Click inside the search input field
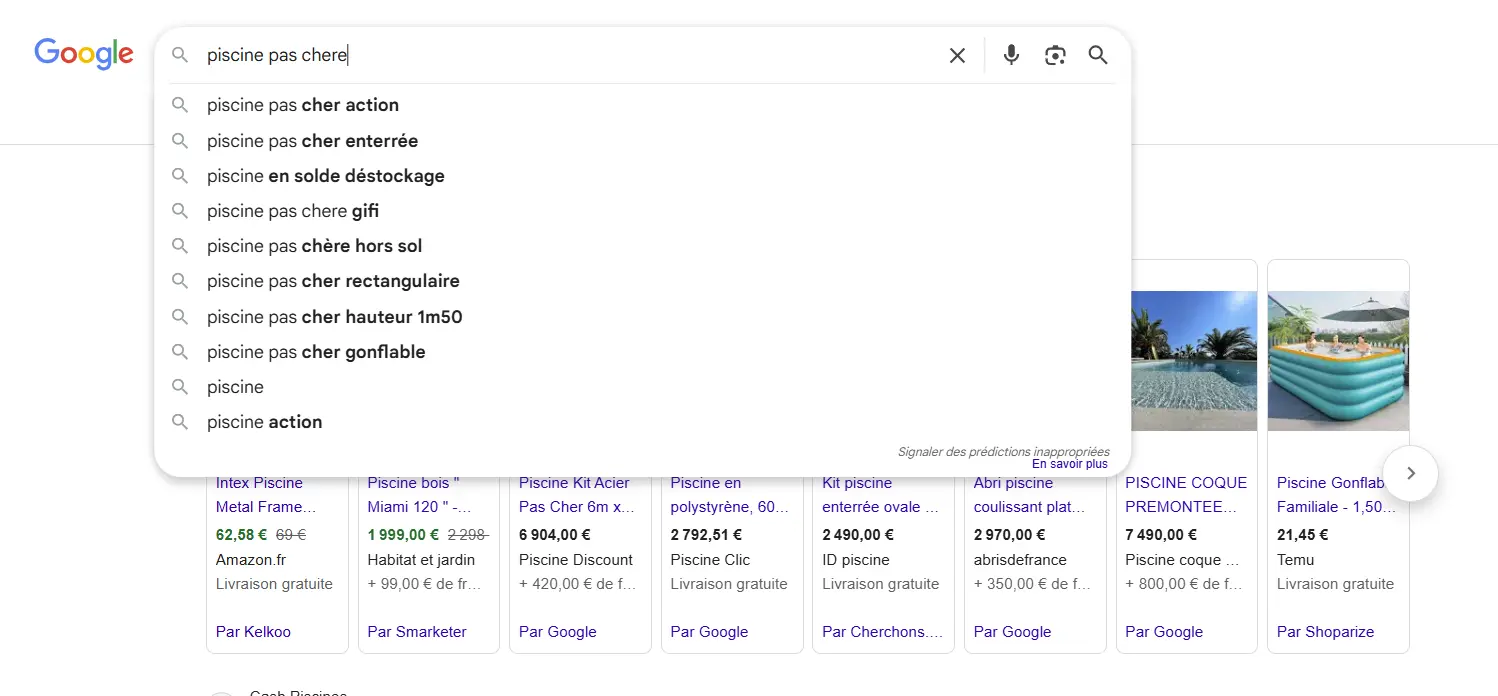This screenshot has height=696, width=1498. (560, 56)
